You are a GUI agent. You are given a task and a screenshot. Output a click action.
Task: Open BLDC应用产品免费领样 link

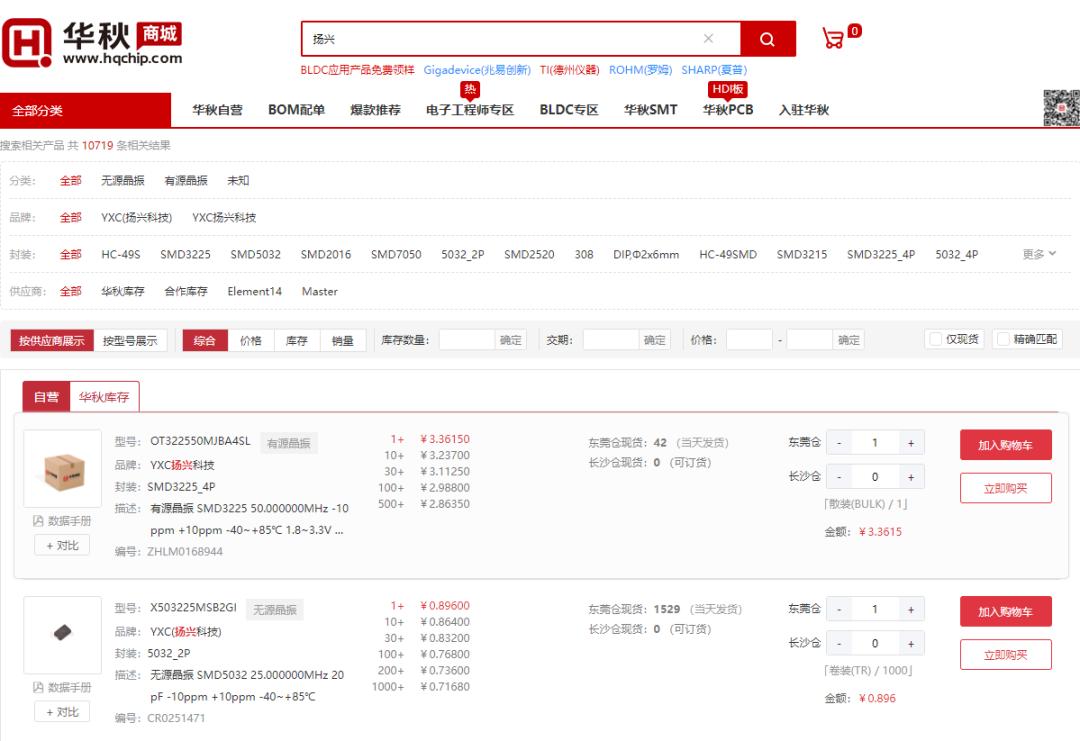357,70
